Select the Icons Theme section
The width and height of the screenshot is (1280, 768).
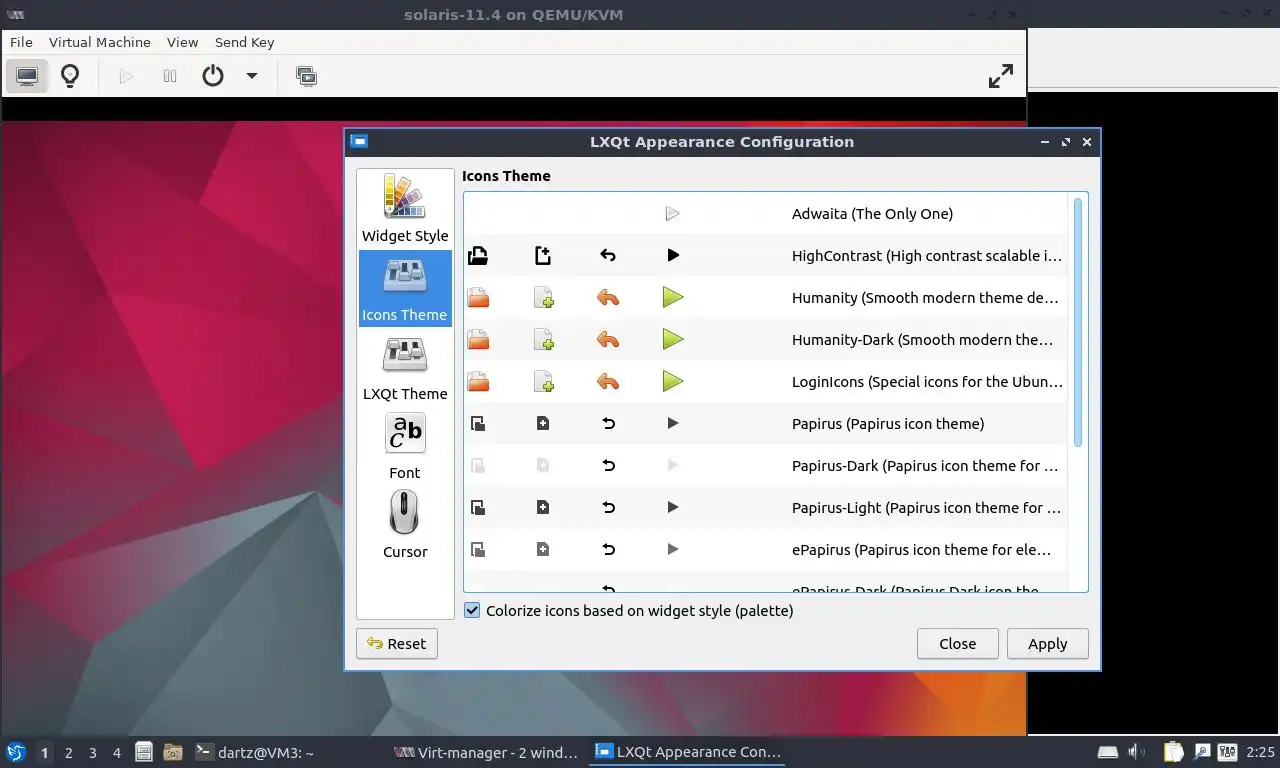[405, 288]
